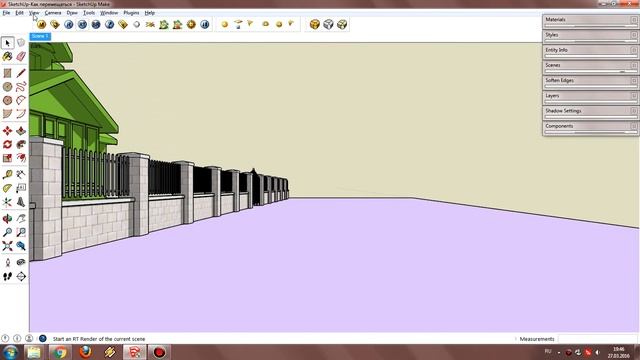Collapse the Styles panel toggle
Viewport: 640px width, 360px height.
pyautogui.click(x=634, y=35)
